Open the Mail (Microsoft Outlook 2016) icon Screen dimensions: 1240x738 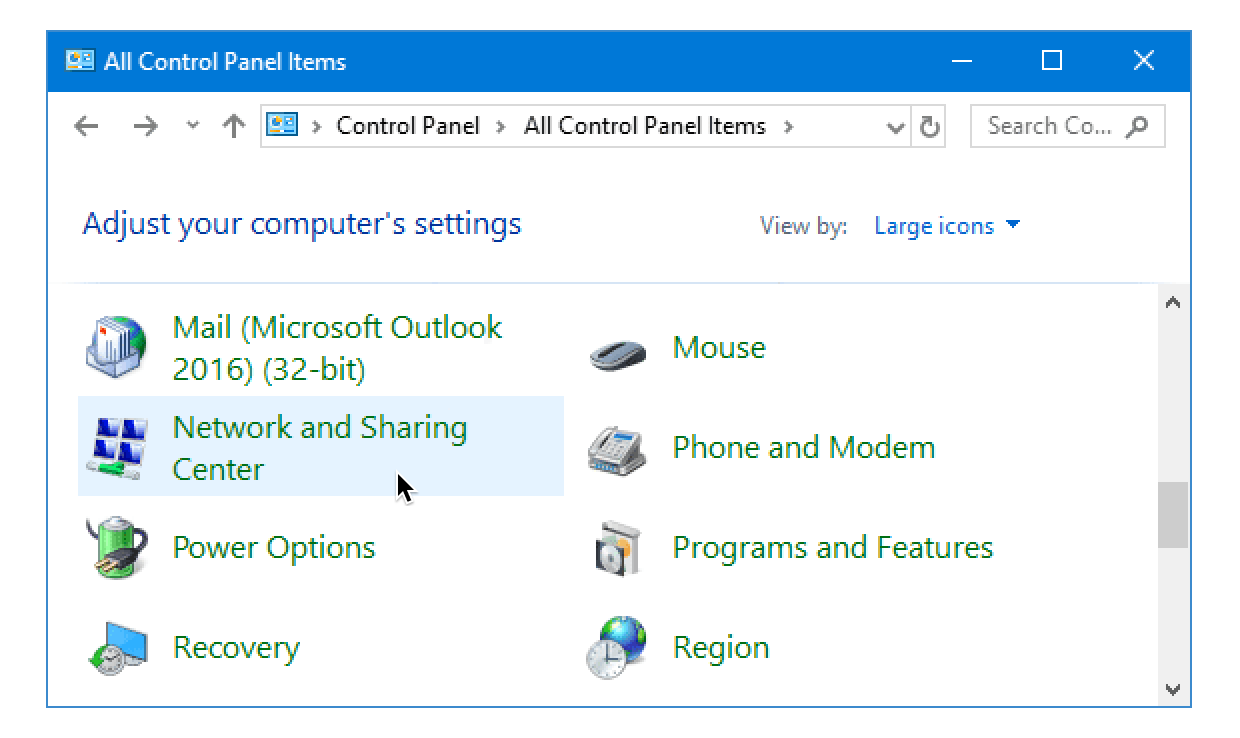click(116, 347)
